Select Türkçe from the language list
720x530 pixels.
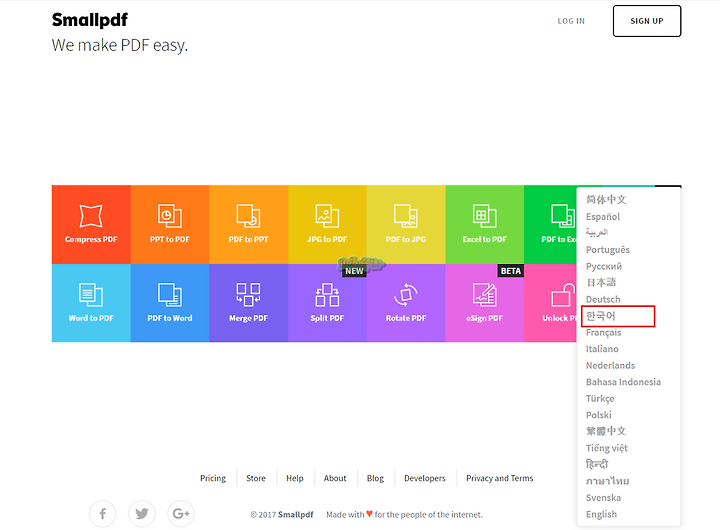(x=600, y=399)
